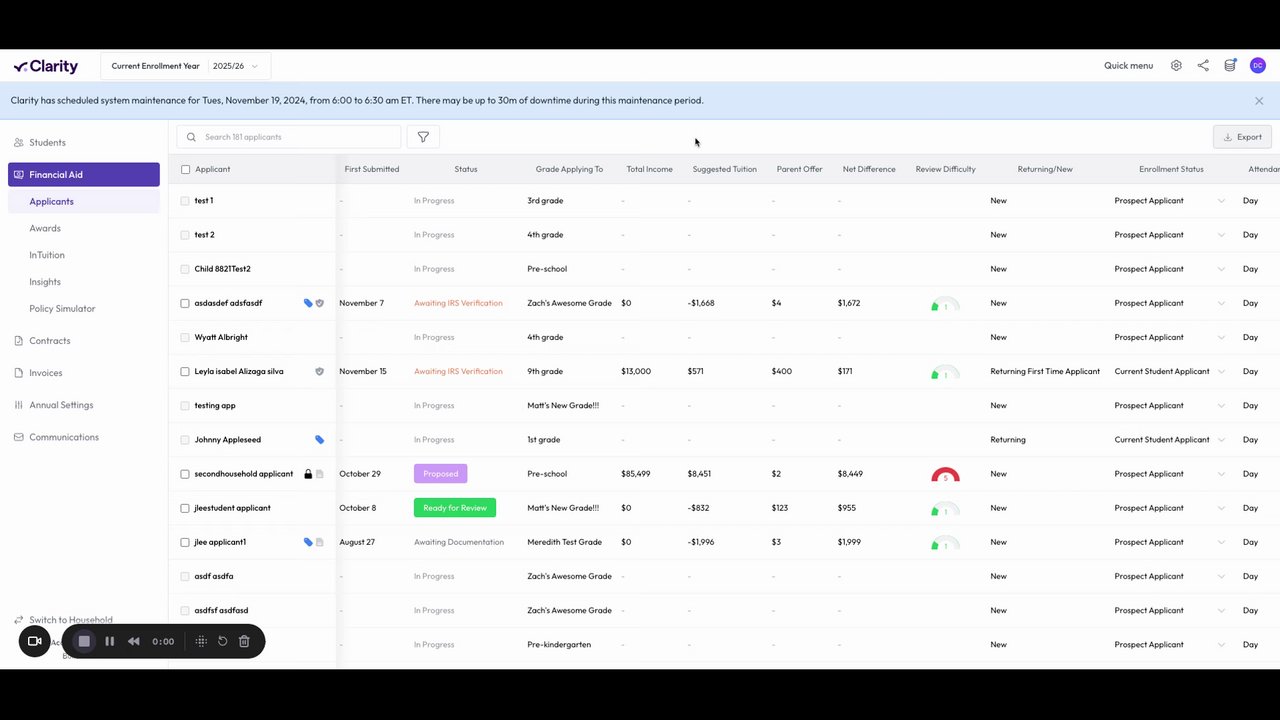Click the Clarity logo
The height and width of the screenshot is (720, 1280).
click(x=45, y=66)
